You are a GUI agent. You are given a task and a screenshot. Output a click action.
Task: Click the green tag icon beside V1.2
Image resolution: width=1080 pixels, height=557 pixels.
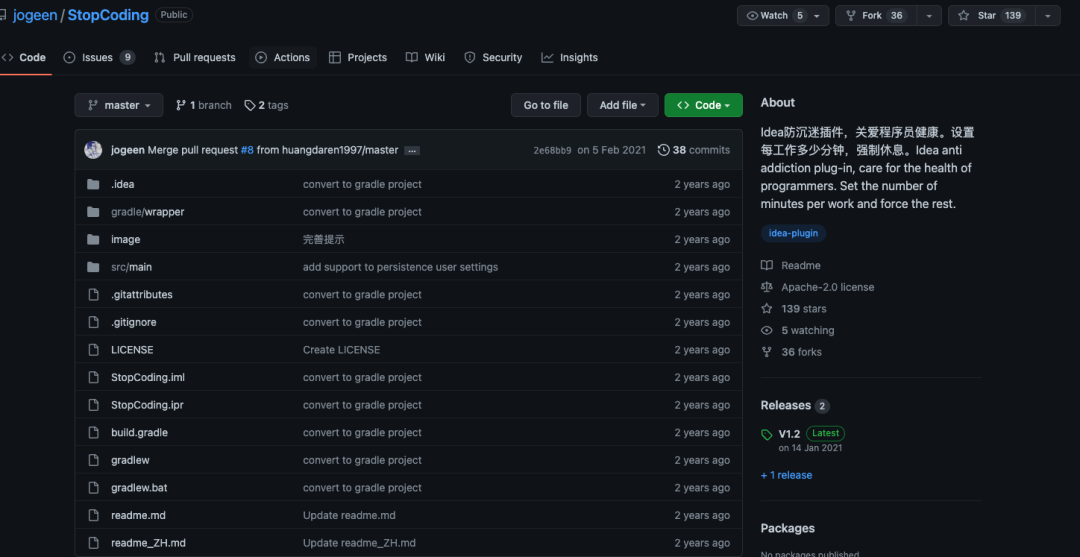pyautogui.click(x=767, y=434)
